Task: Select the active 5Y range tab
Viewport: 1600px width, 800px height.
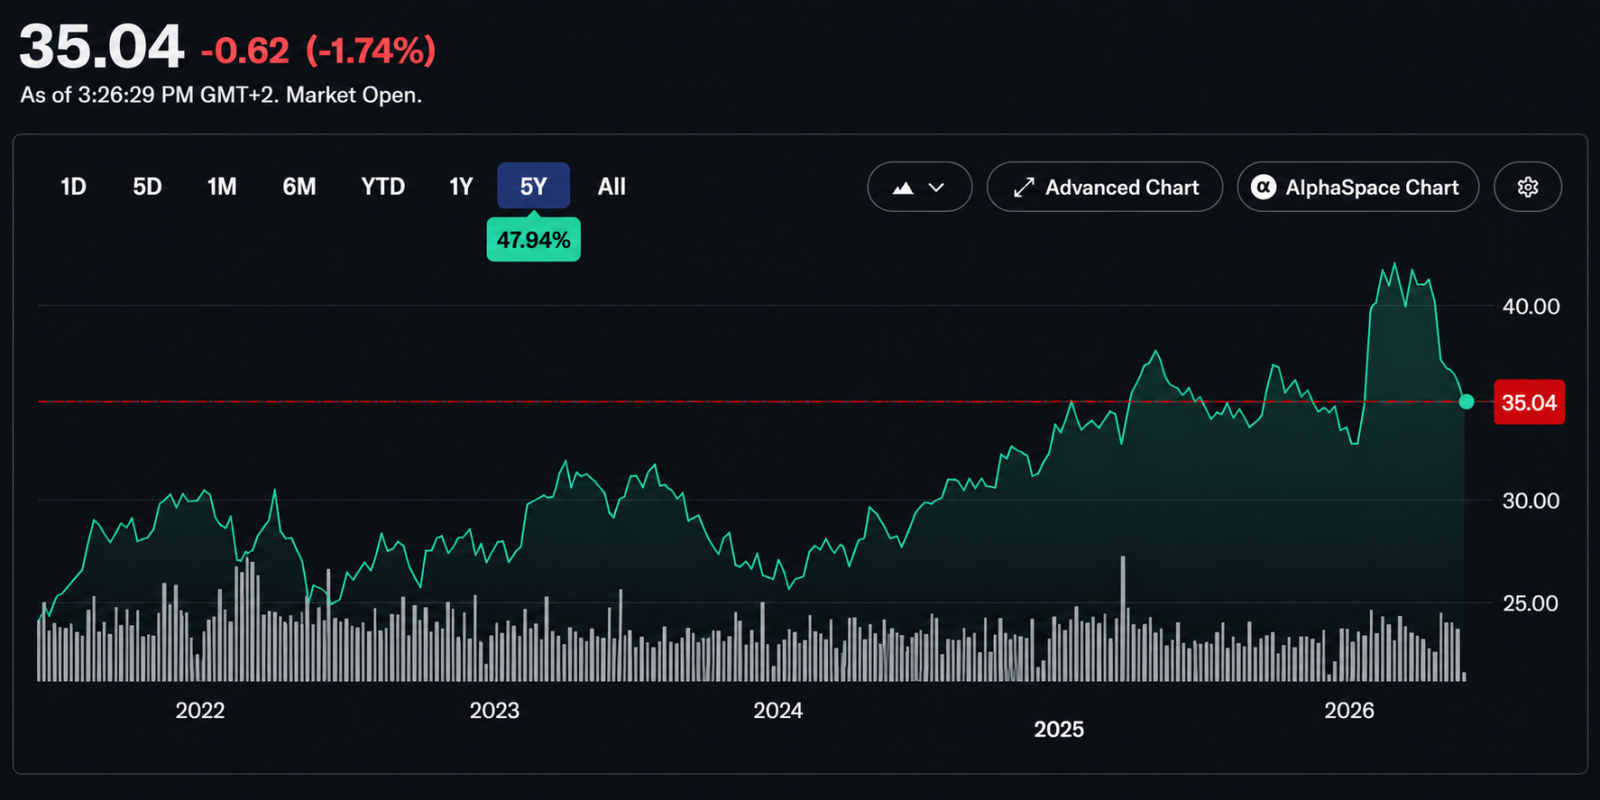Action: (533, 186)
